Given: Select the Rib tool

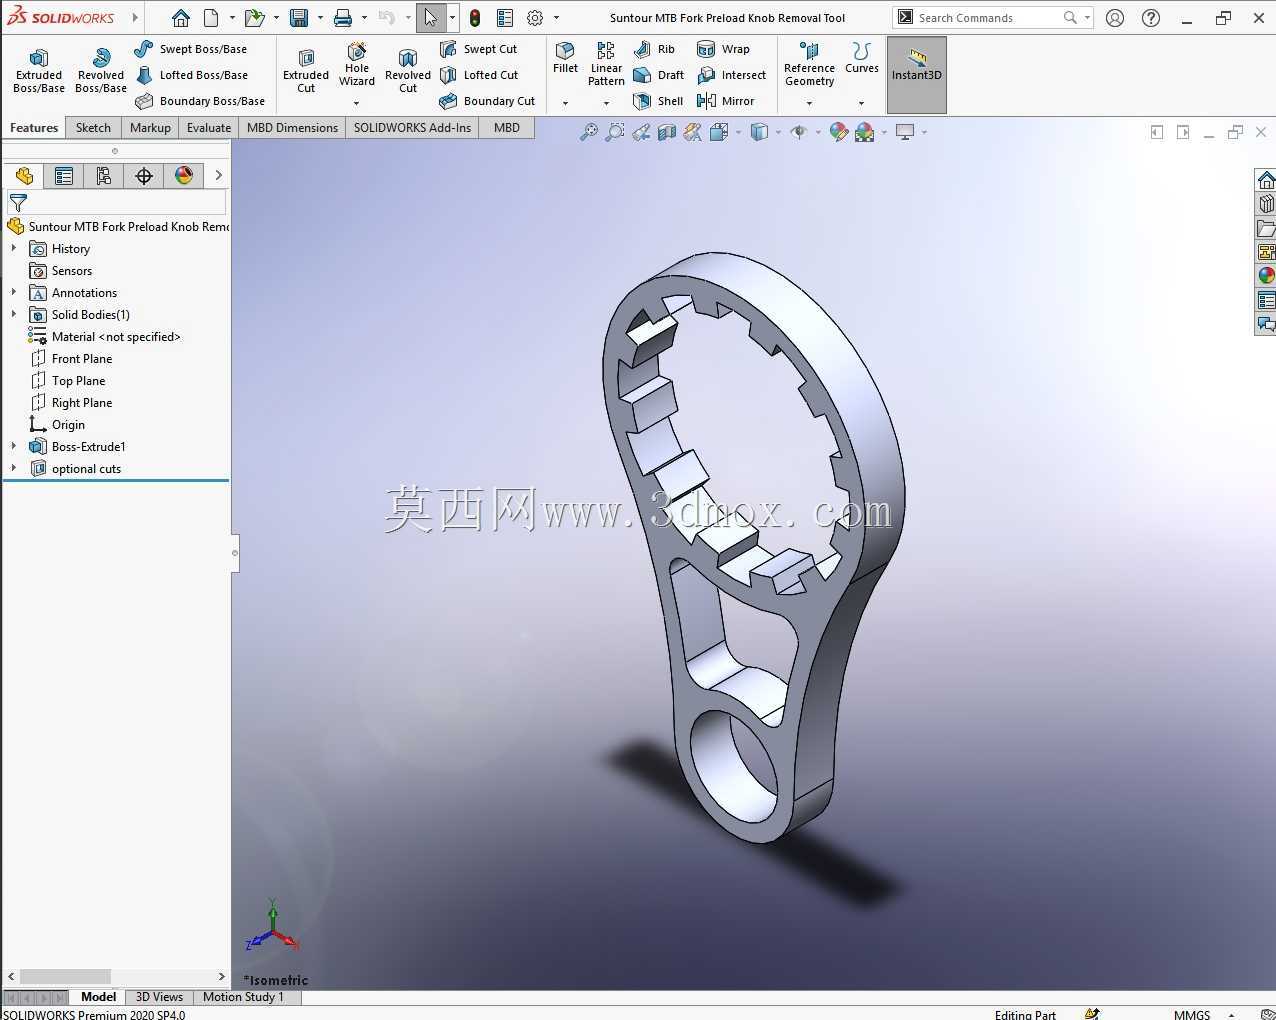Looking at the screenshot, I should click(654, 49).
